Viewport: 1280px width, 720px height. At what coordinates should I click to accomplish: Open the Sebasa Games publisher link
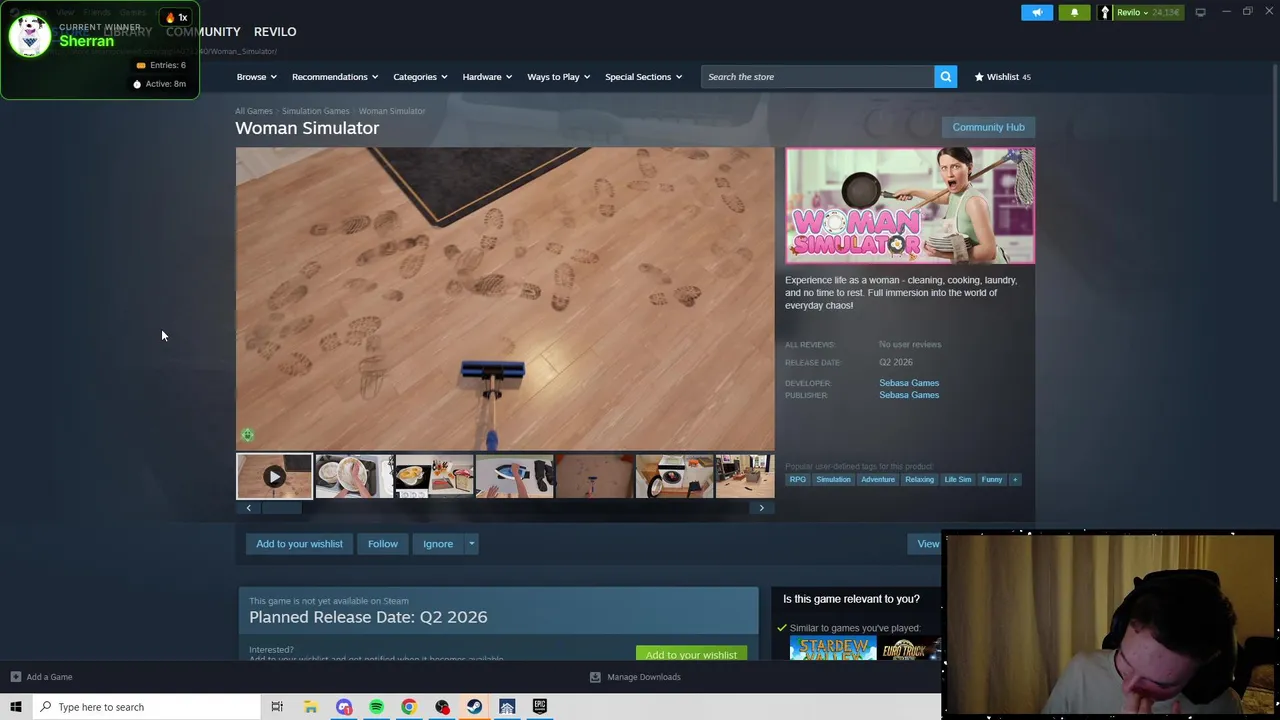[x=909, y=395]
